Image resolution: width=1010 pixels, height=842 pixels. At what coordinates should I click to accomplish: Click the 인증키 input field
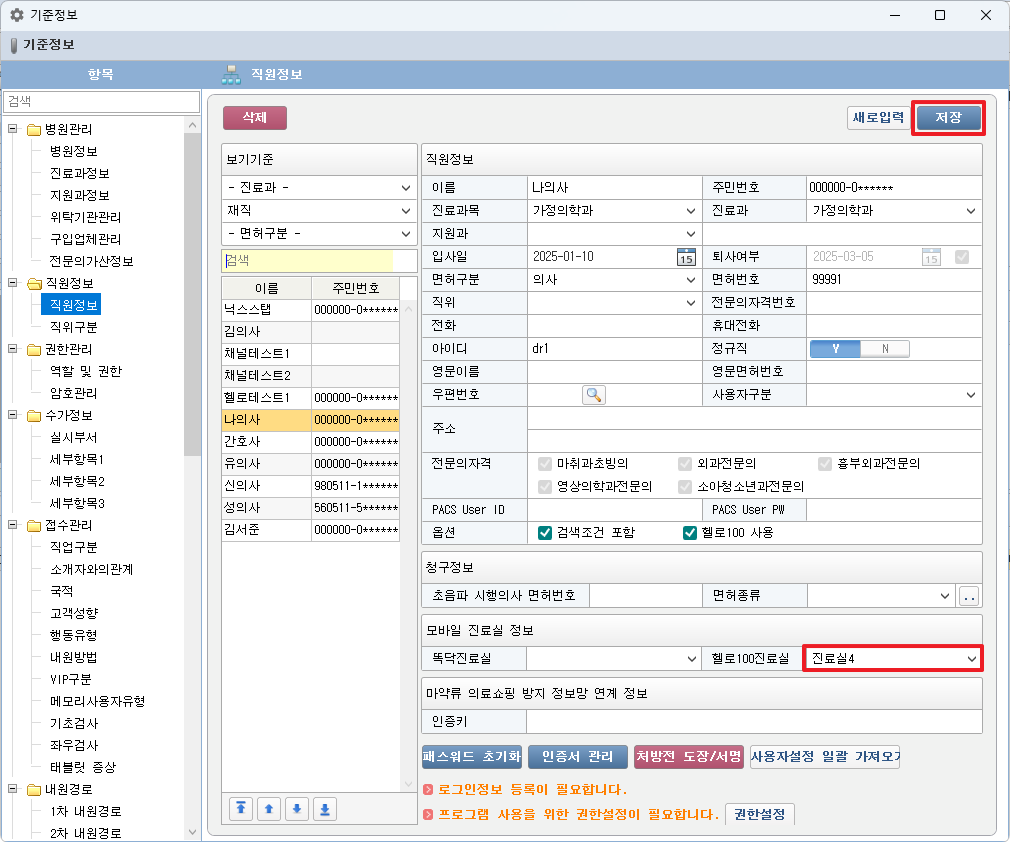click(753, 721)
